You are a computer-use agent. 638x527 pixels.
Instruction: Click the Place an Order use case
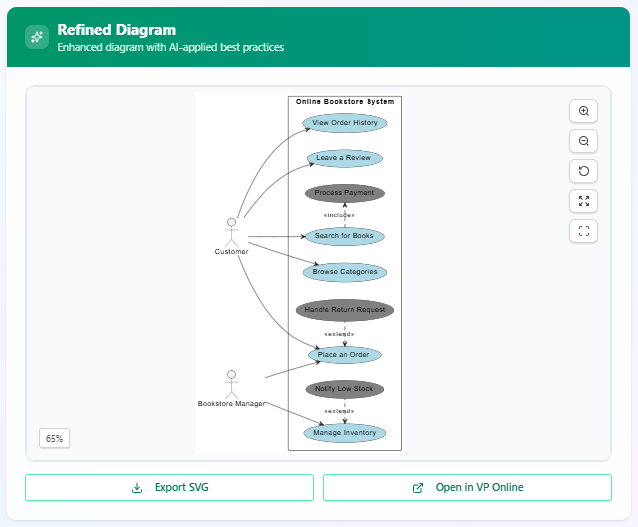coord(345,354)
